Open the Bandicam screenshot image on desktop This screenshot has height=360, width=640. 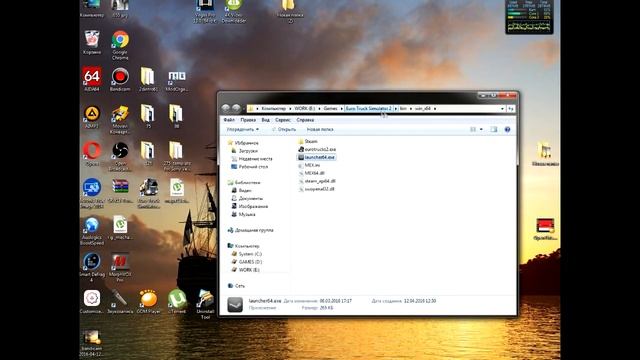coord(92,344)
